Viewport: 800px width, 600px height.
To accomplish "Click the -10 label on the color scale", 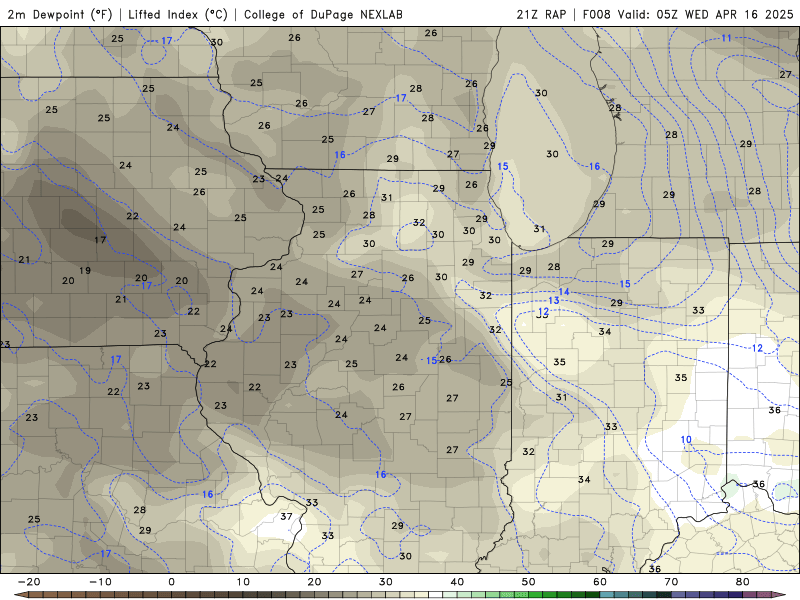I will [x=100, y=582].
